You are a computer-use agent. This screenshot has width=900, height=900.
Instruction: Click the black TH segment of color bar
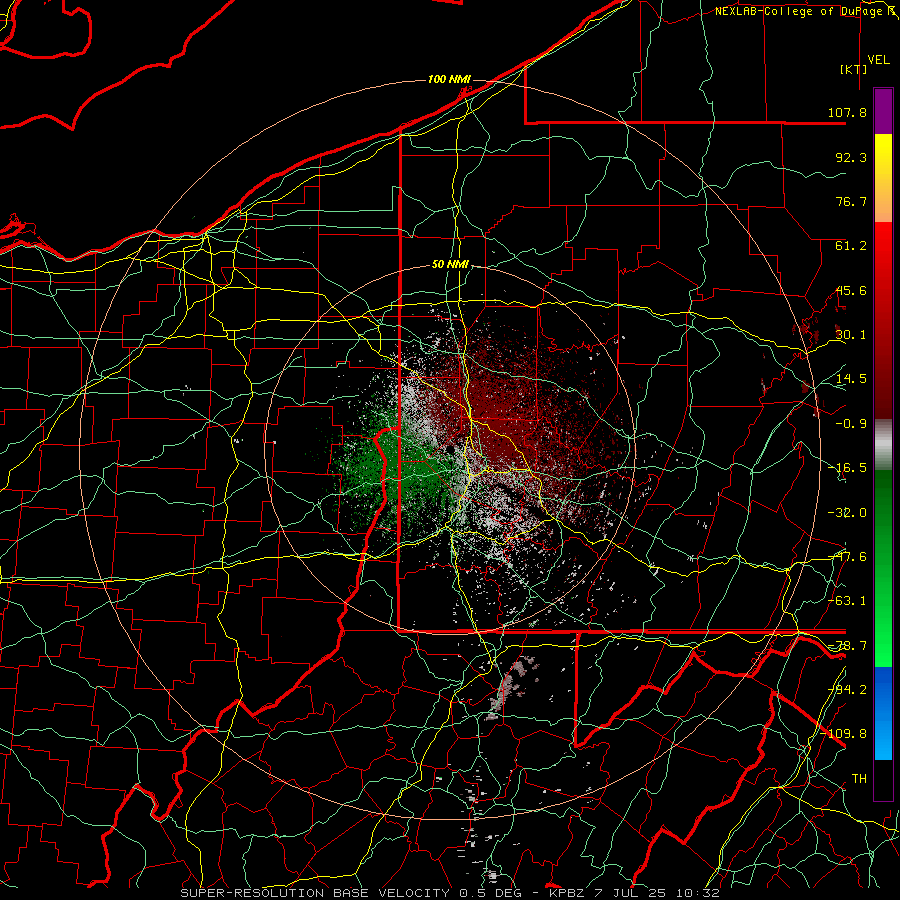883,780
